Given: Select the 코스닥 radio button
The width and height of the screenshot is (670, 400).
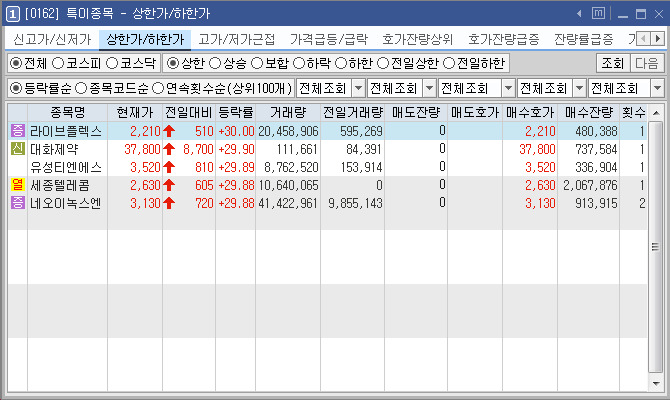Looking at the screenshot, I should point(112,64).
